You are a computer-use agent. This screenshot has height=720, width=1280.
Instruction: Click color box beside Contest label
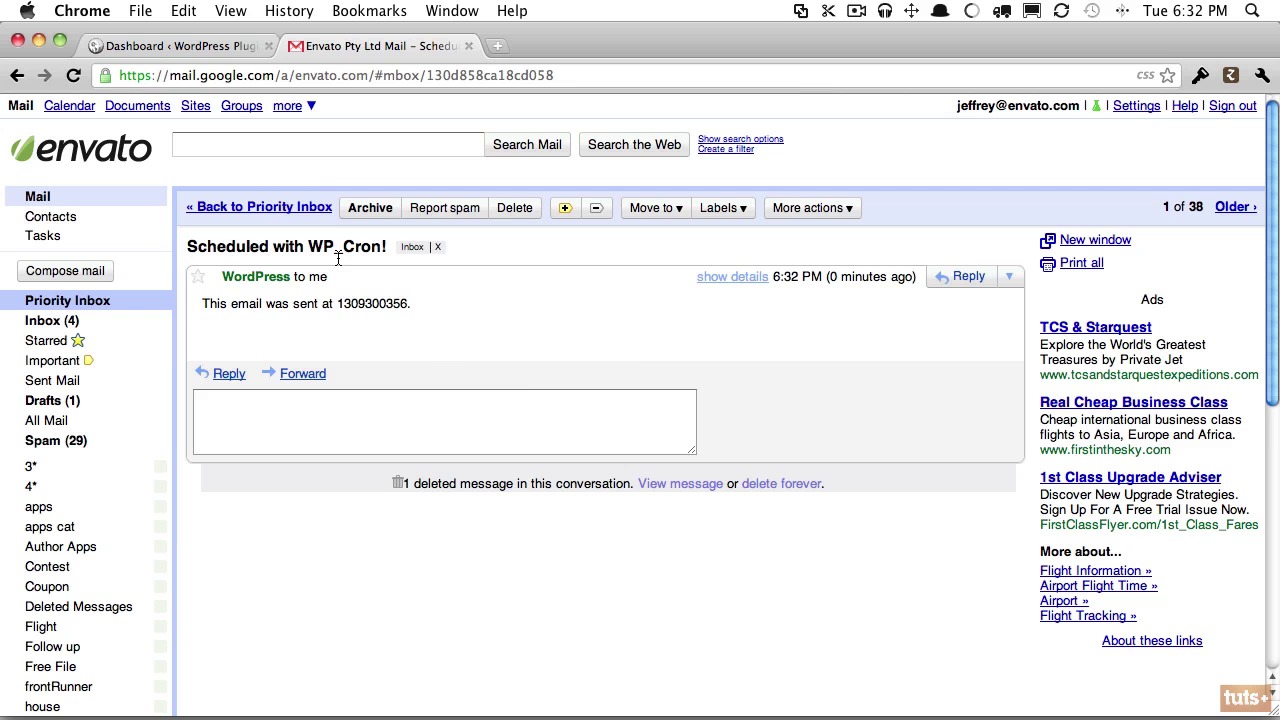(x=160, y=567)
